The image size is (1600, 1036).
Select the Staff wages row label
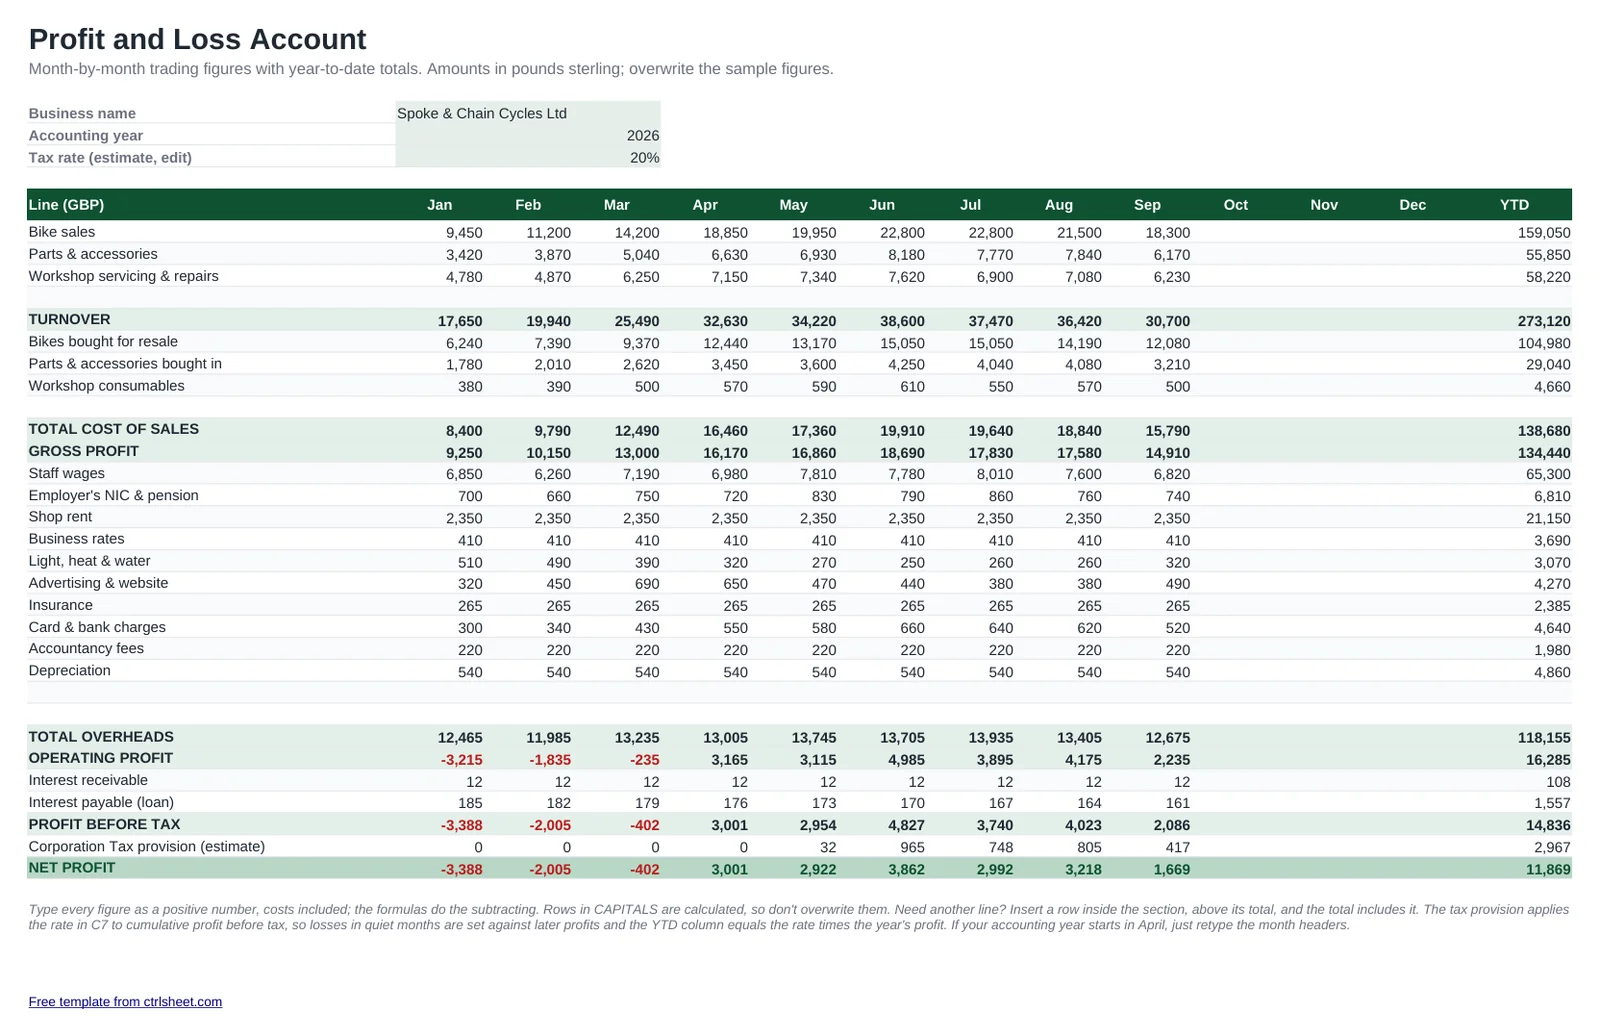66,473
